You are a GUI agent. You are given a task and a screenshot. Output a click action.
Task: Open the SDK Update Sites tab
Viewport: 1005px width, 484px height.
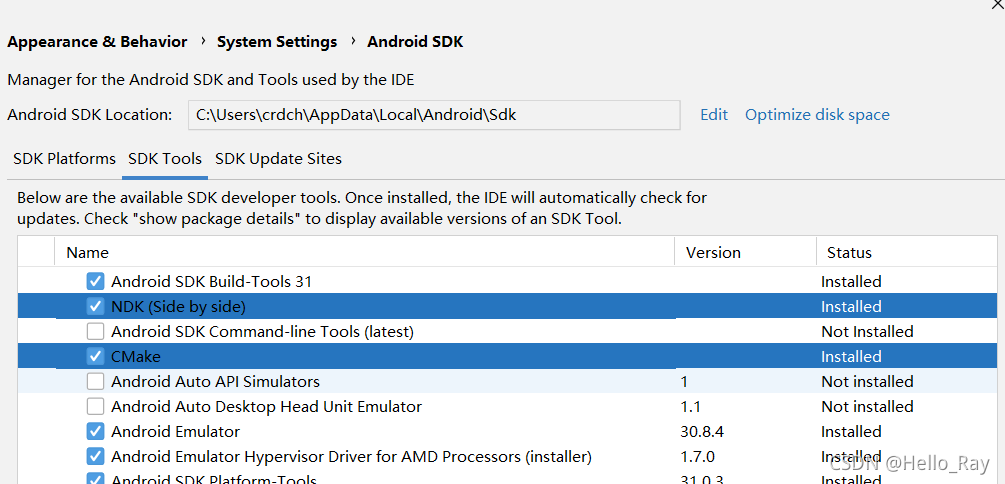coord(278,158)
